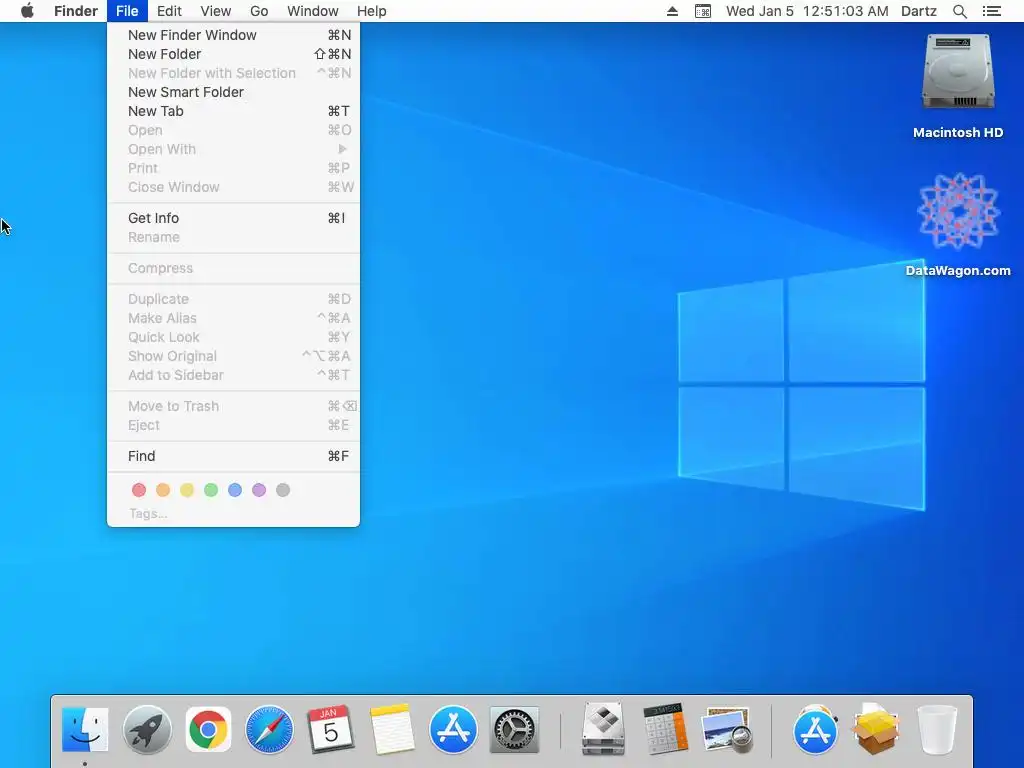Open the Trash in the Dock
Screen dimensions: 1024x768
[937, 729]
